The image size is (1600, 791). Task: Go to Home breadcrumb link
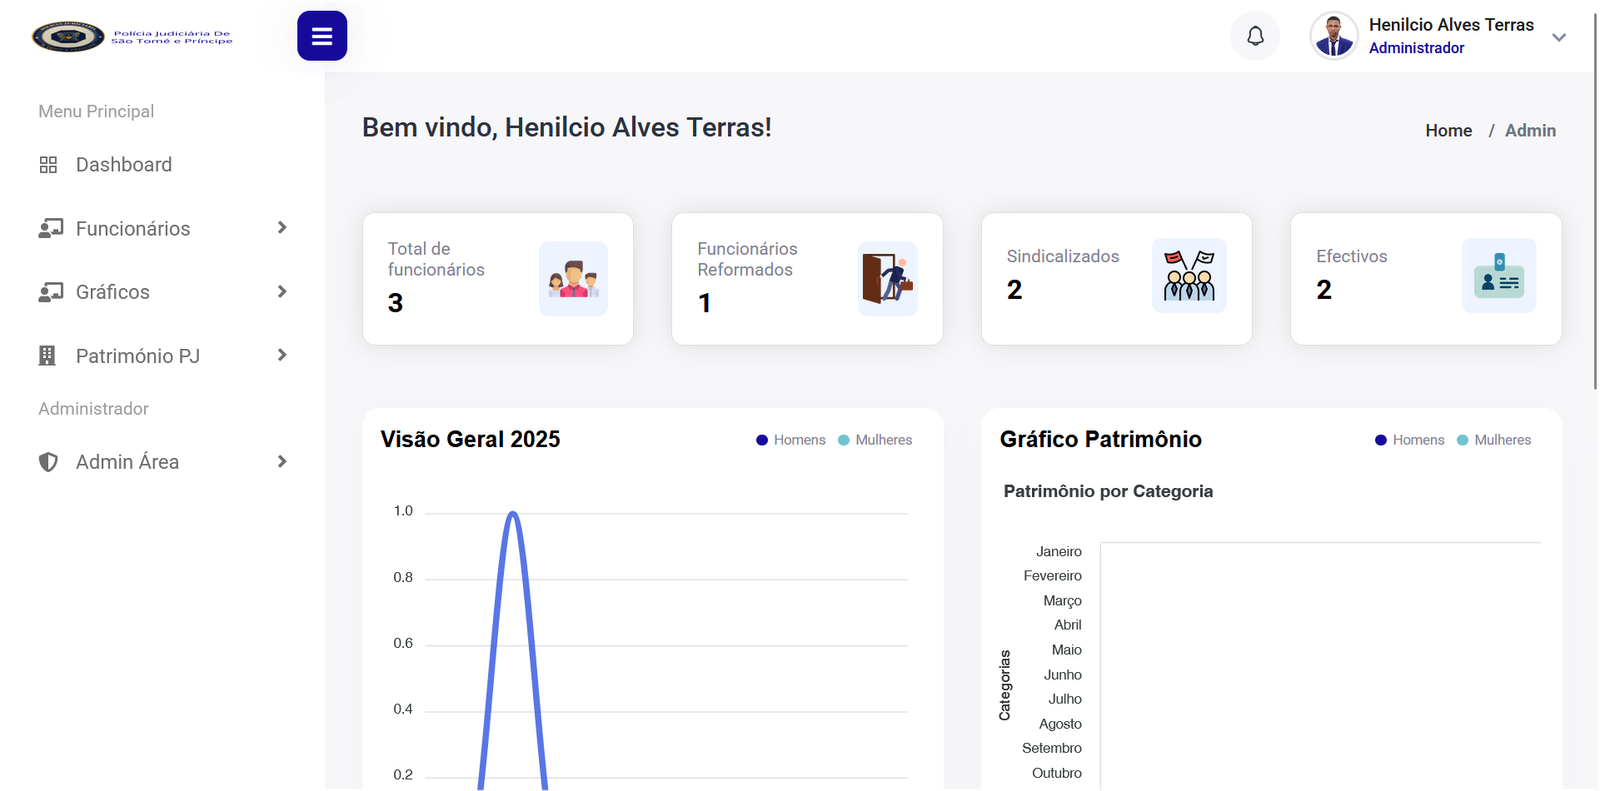point(1448,131)
